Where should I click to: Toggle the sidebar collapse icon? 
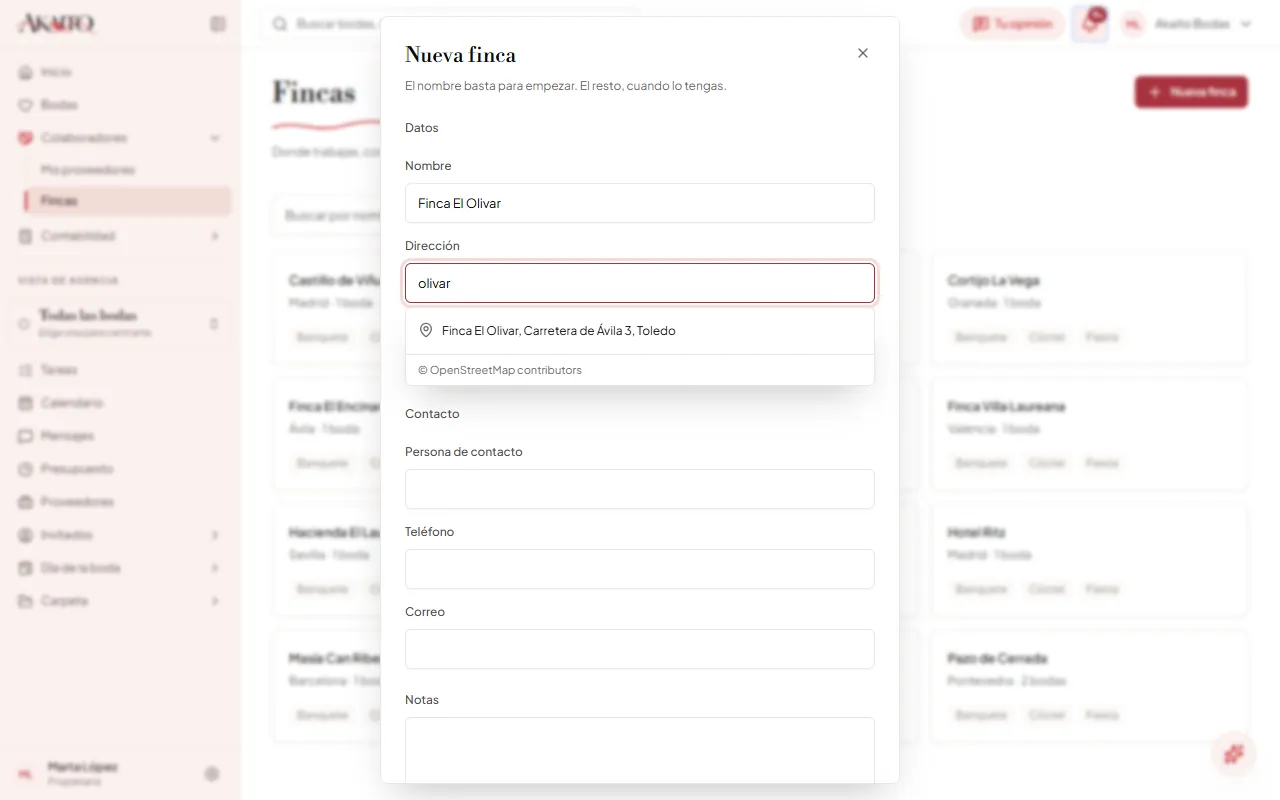tap(218, 24)
